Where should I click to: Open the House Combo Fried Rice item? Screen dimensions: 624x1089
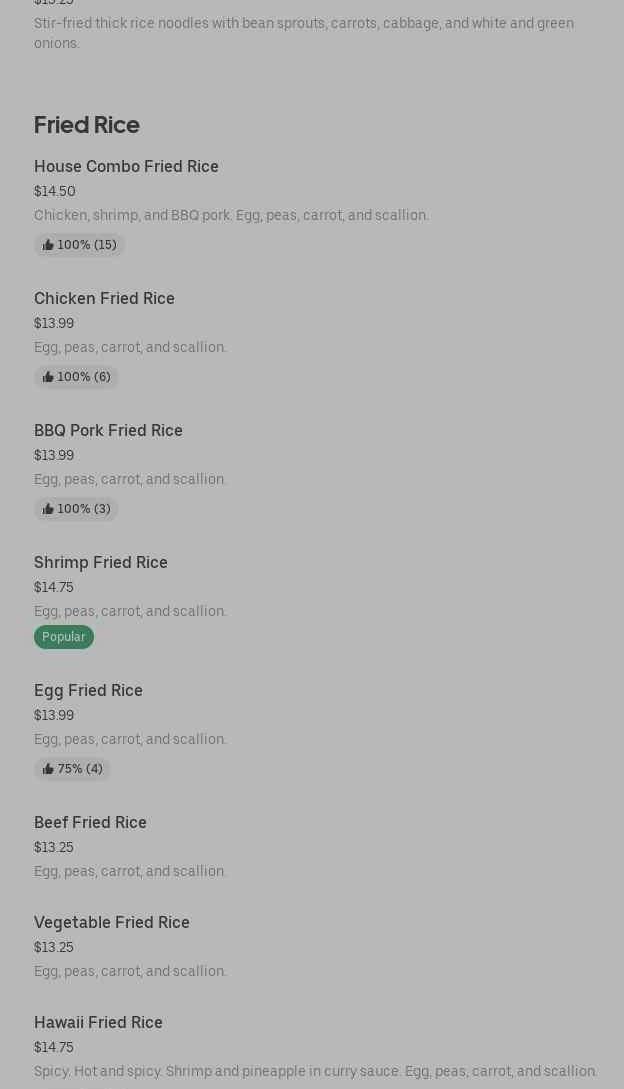(126, 166)
